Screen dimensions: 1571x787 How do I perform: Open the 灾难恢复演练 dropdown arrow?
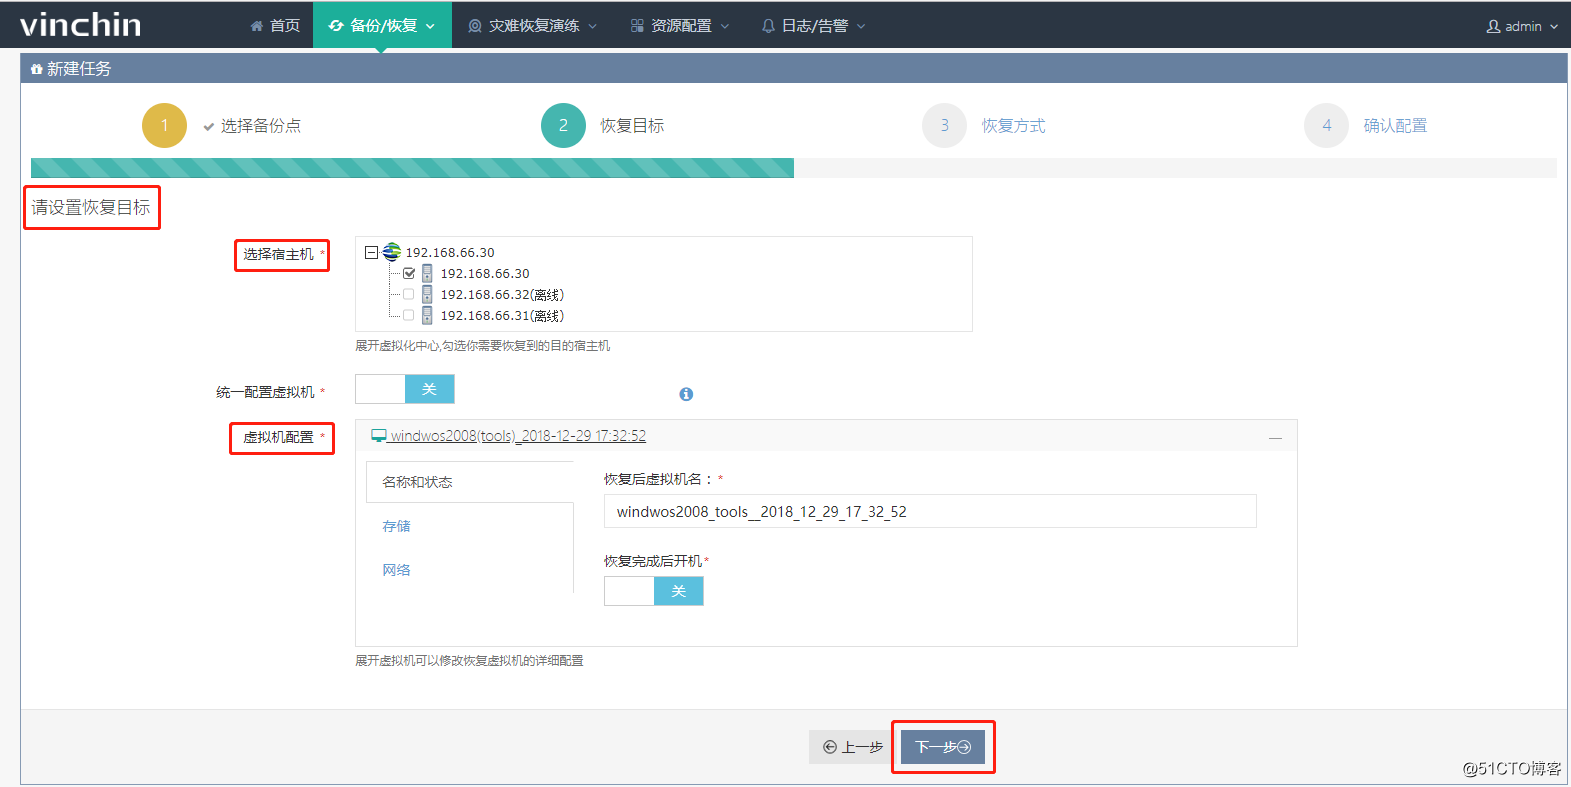[592, 27]
